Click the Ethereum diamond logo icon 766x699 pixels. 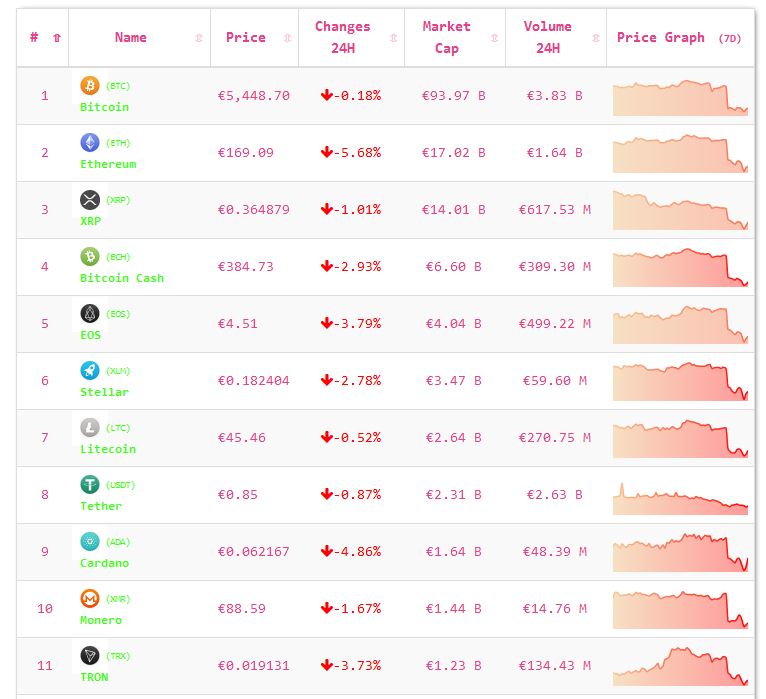click(x=90, y=143)
